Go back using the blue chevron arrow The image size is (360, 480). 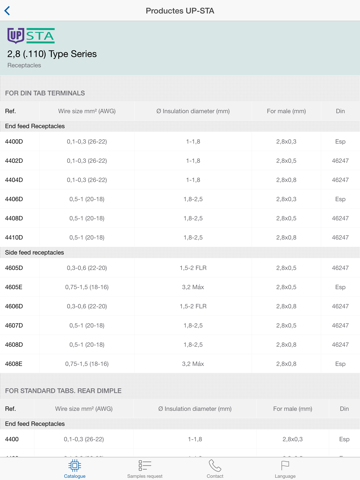[7, 11]
